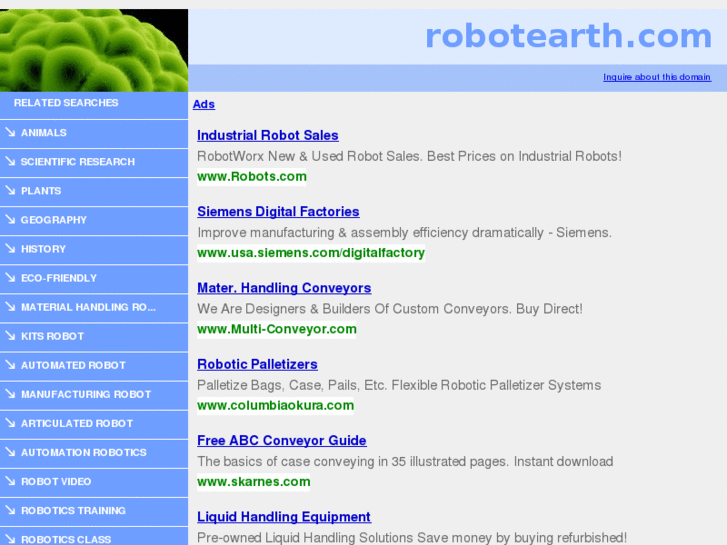Visit the www.skarnes.com URL

click(x=254, y=482)
